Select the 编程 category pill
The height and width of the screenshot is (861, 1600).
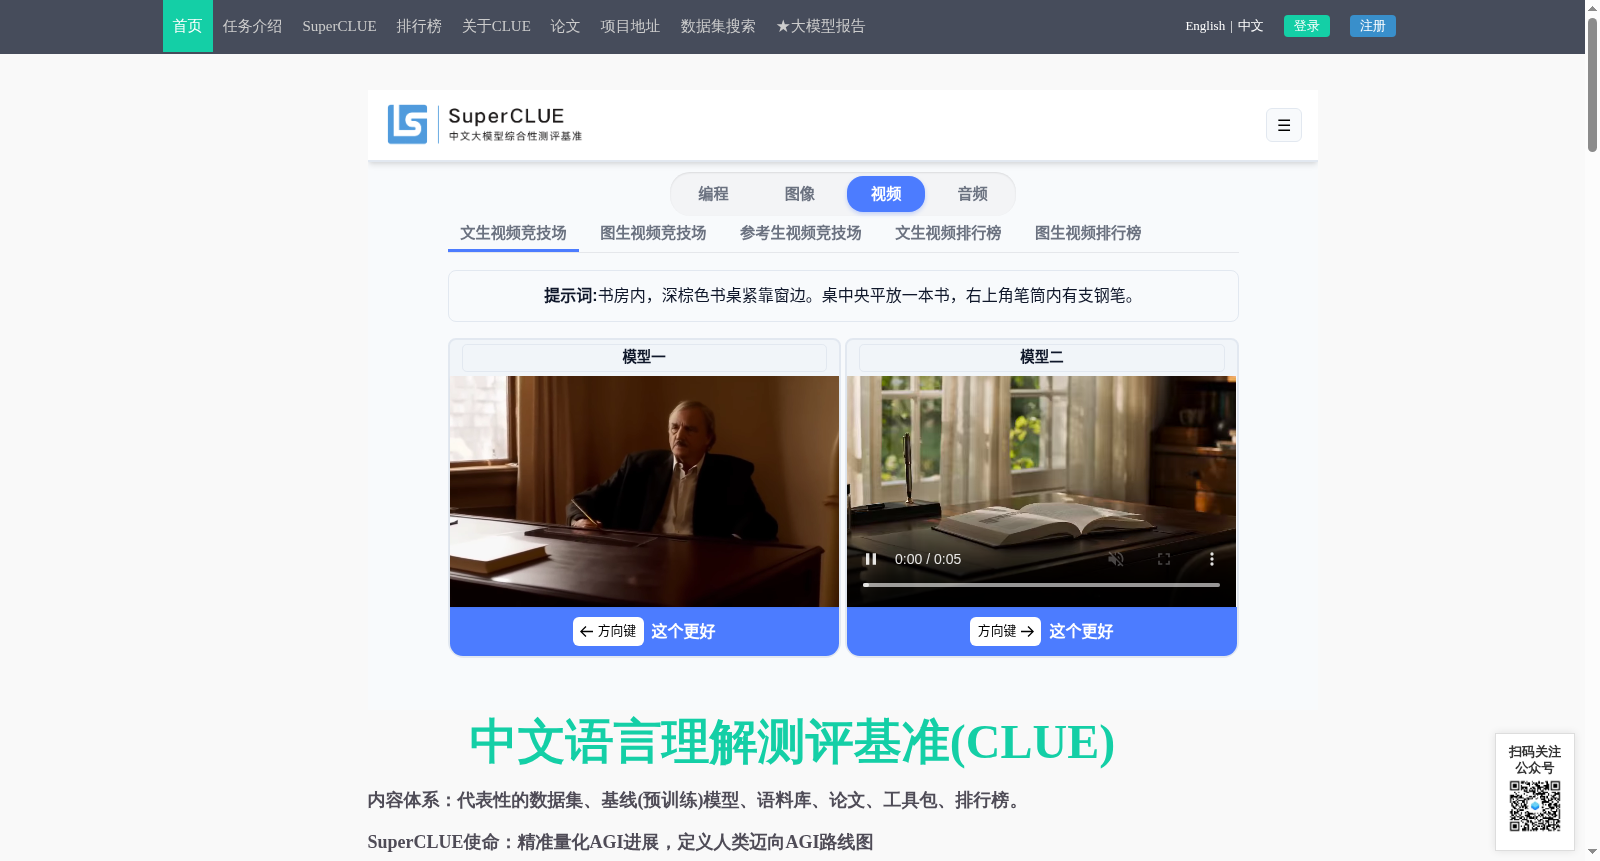coord(713,194)
